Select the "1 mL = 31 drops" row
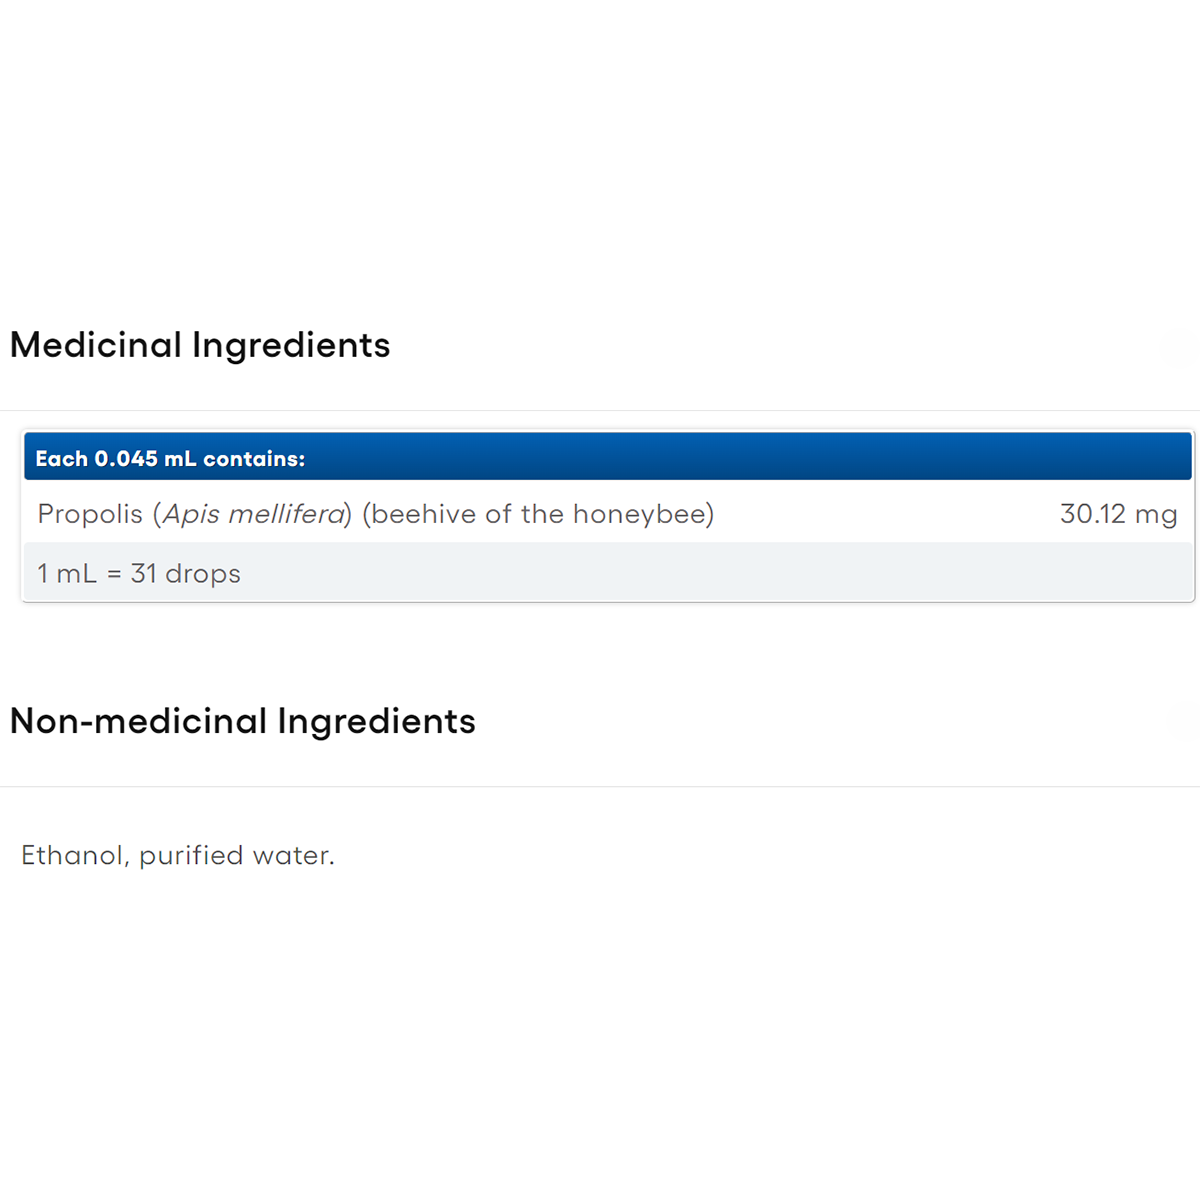The image size is (1200, 1200). [x=608, y=573]
